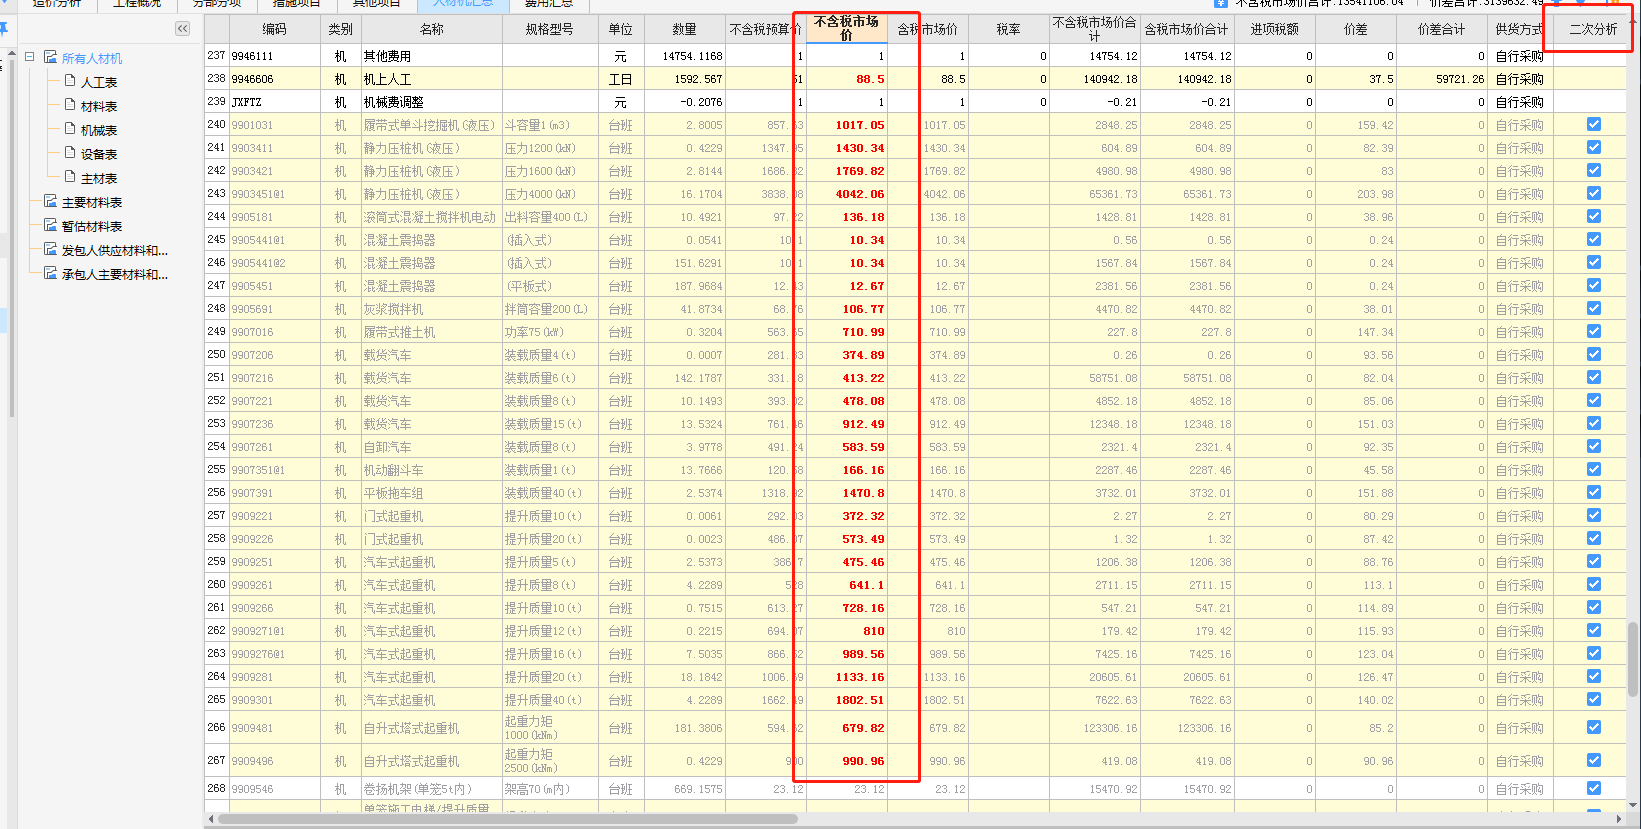Switch to the 人材机汇总 tab
Viewport: 1641px width, 829px height.
point(462,4)
